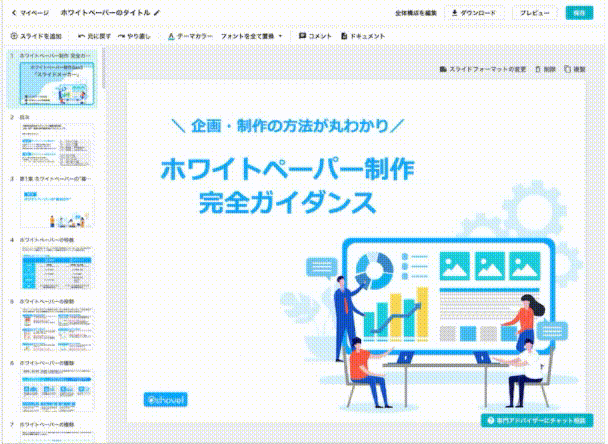Click スライドを追加 to add a slide
The width and height of the screenshot is (608, 444).
(x=35, y=35)
